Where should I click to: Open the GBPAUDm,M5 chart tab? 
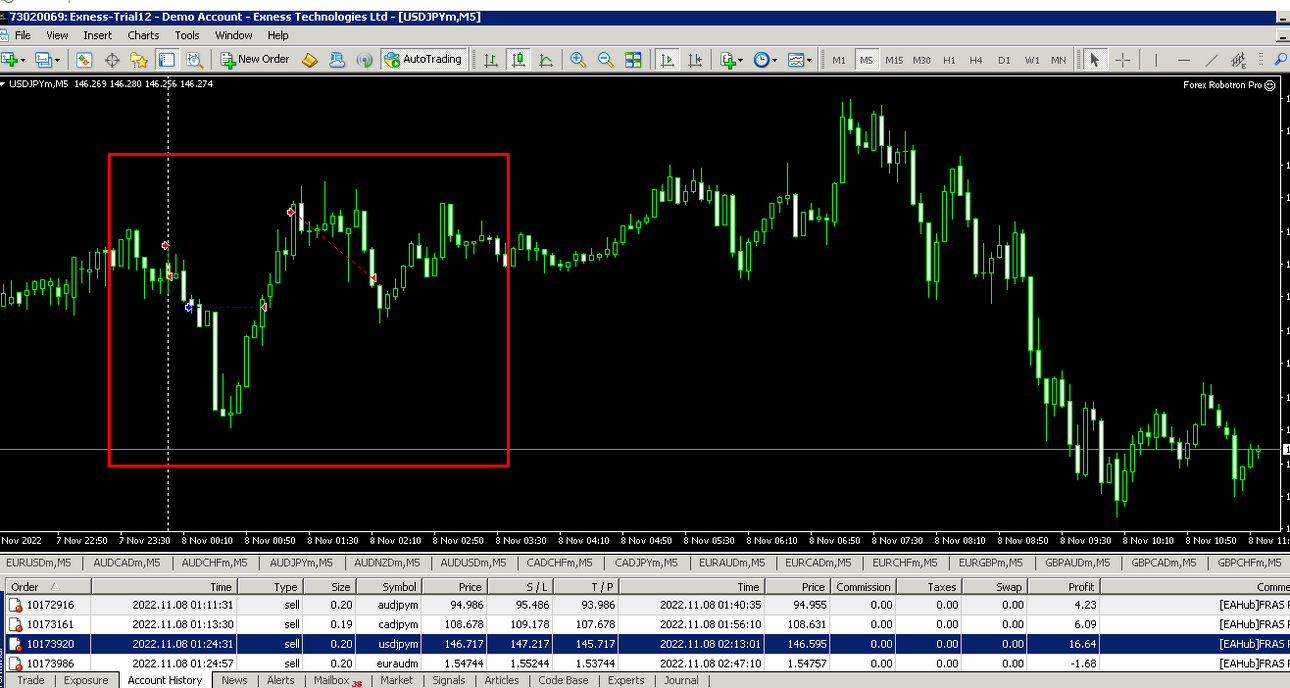tap(1077, 563)
